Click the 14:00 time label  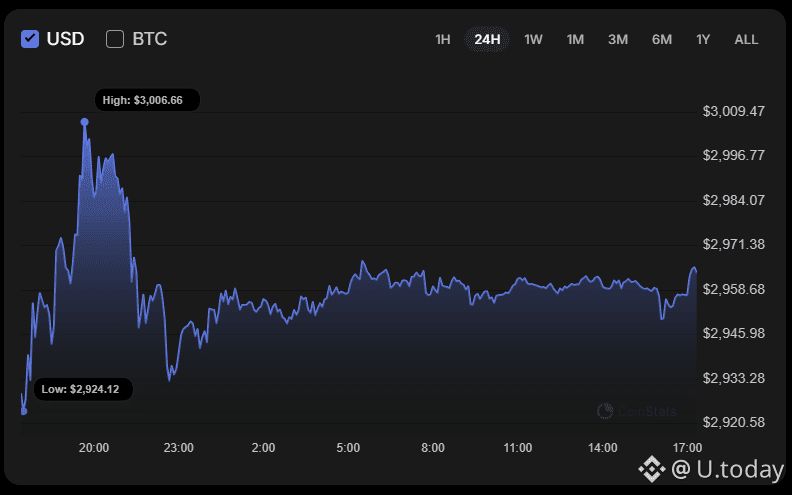click(x=603, y=448)
